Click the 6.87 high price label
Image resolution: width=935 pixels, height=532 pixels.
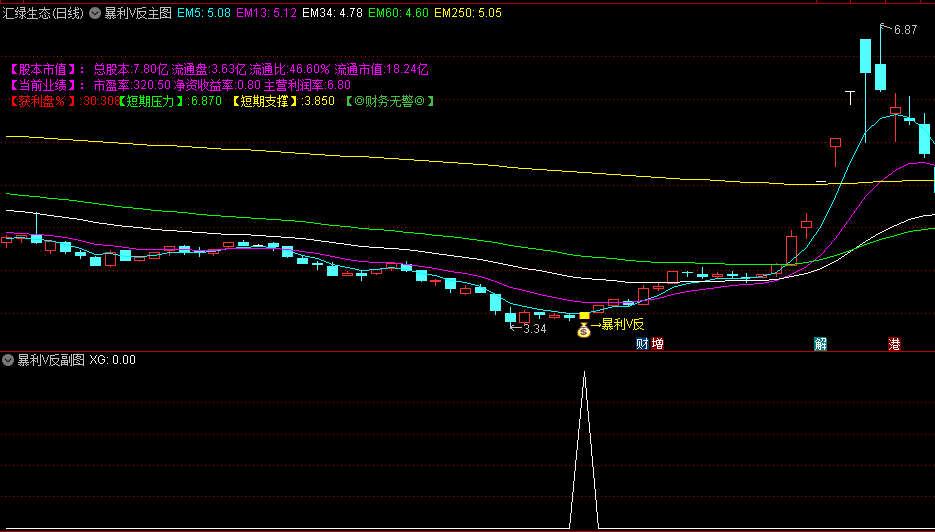tap(906, 30)
